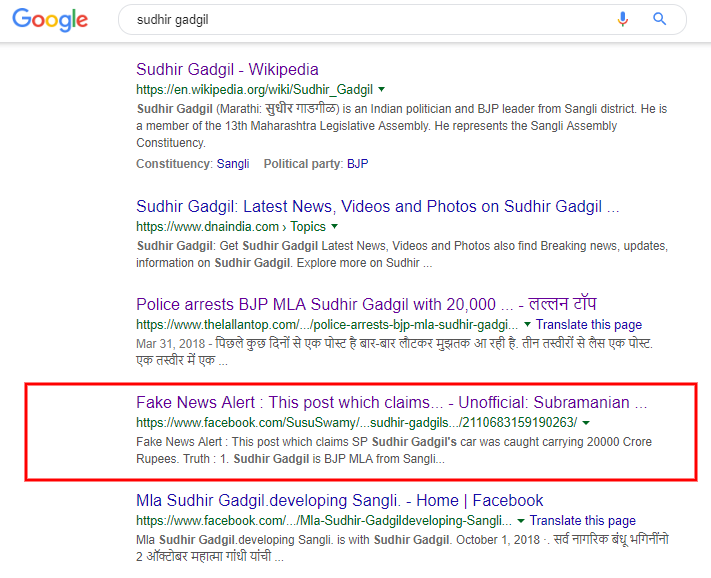Screen dimensions: 711x578
Task: Click the snippet about 20000 Crore Rupees
Action: pos(394,450)
